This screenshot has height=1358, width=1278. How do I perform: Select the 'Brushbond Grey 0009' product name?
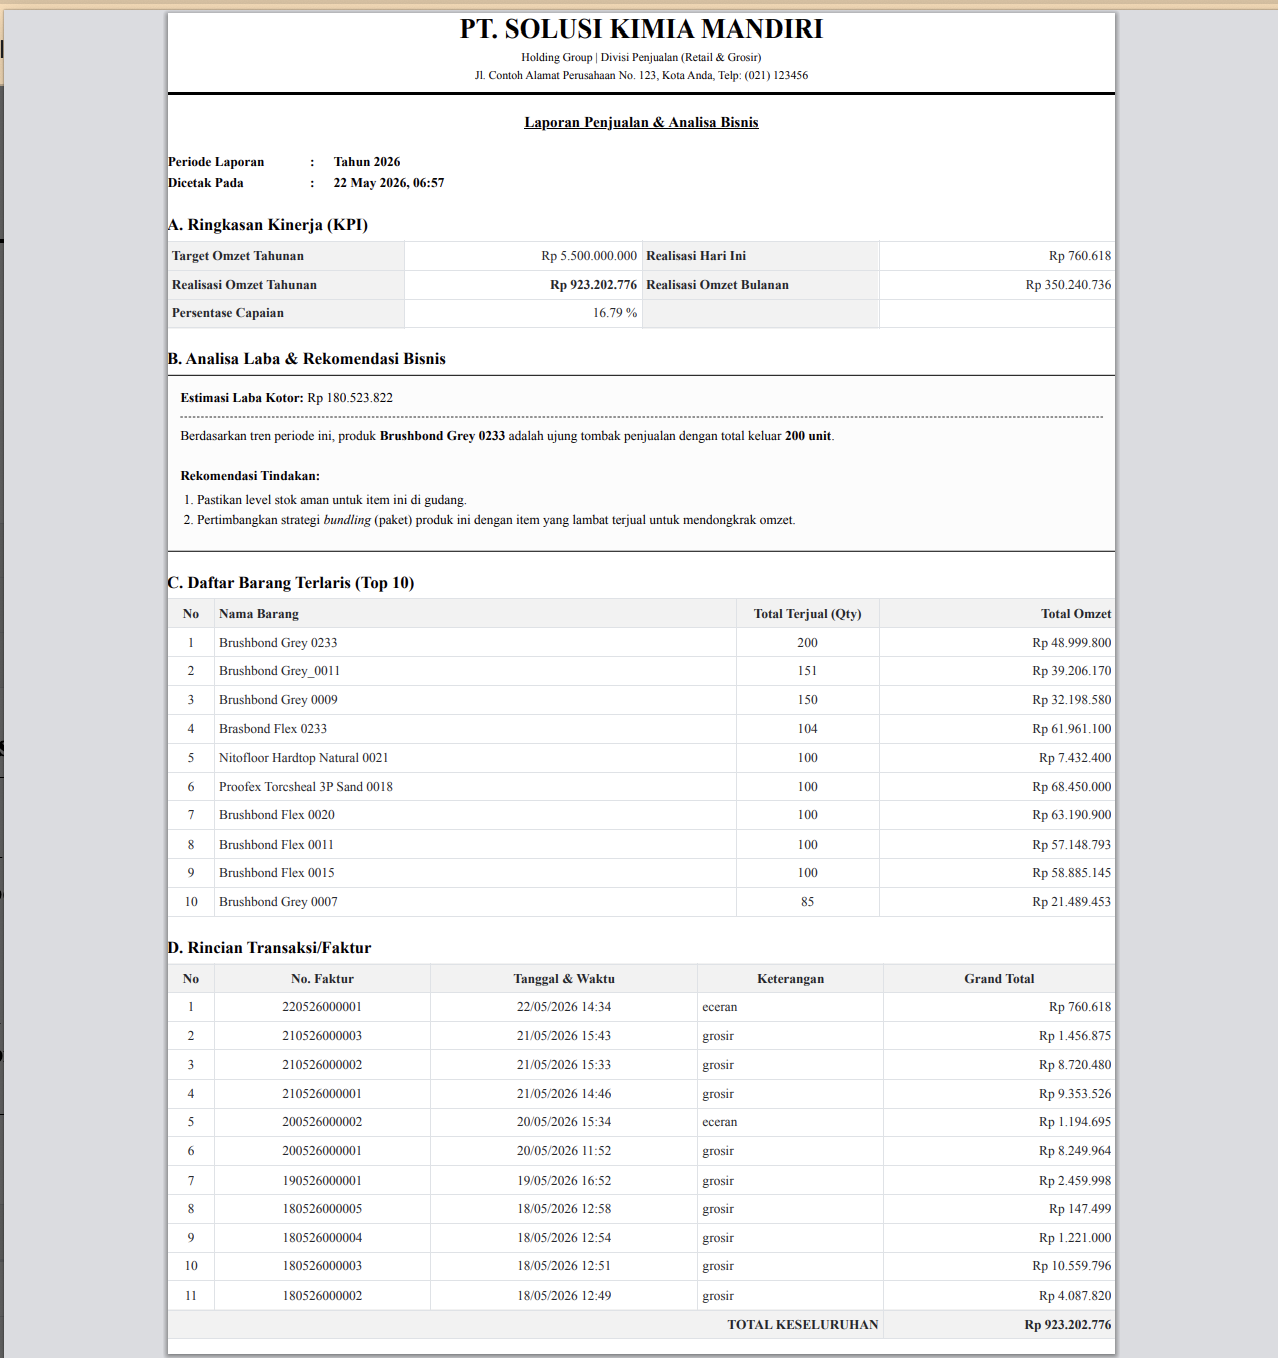tap(278, 700)
